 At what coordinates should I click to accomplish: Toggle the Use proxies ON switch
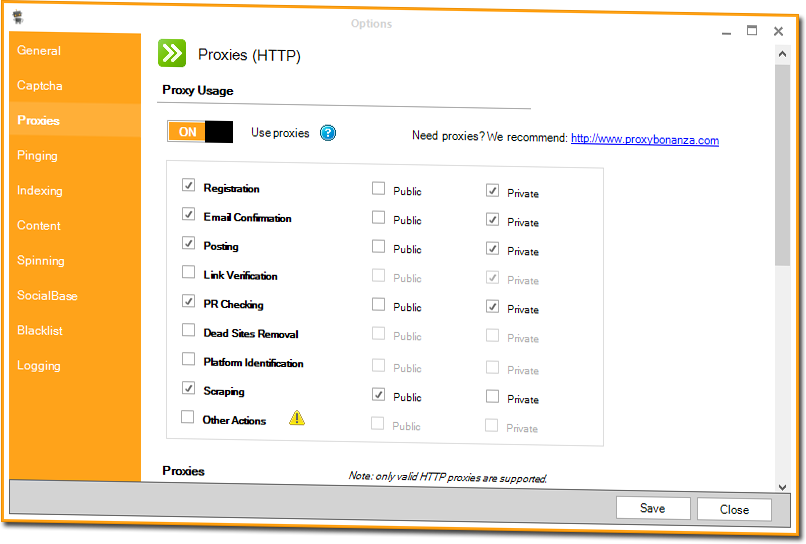point(200,132)
